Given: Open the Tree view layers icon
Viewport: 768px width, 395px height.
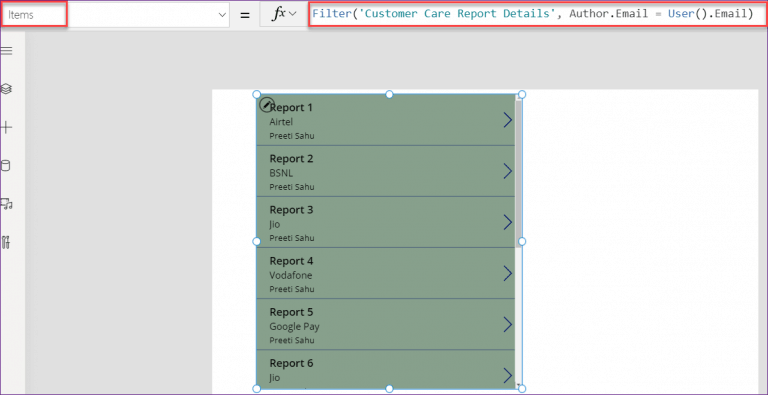Looking at the screenshot, I should (x=6, y=89).
